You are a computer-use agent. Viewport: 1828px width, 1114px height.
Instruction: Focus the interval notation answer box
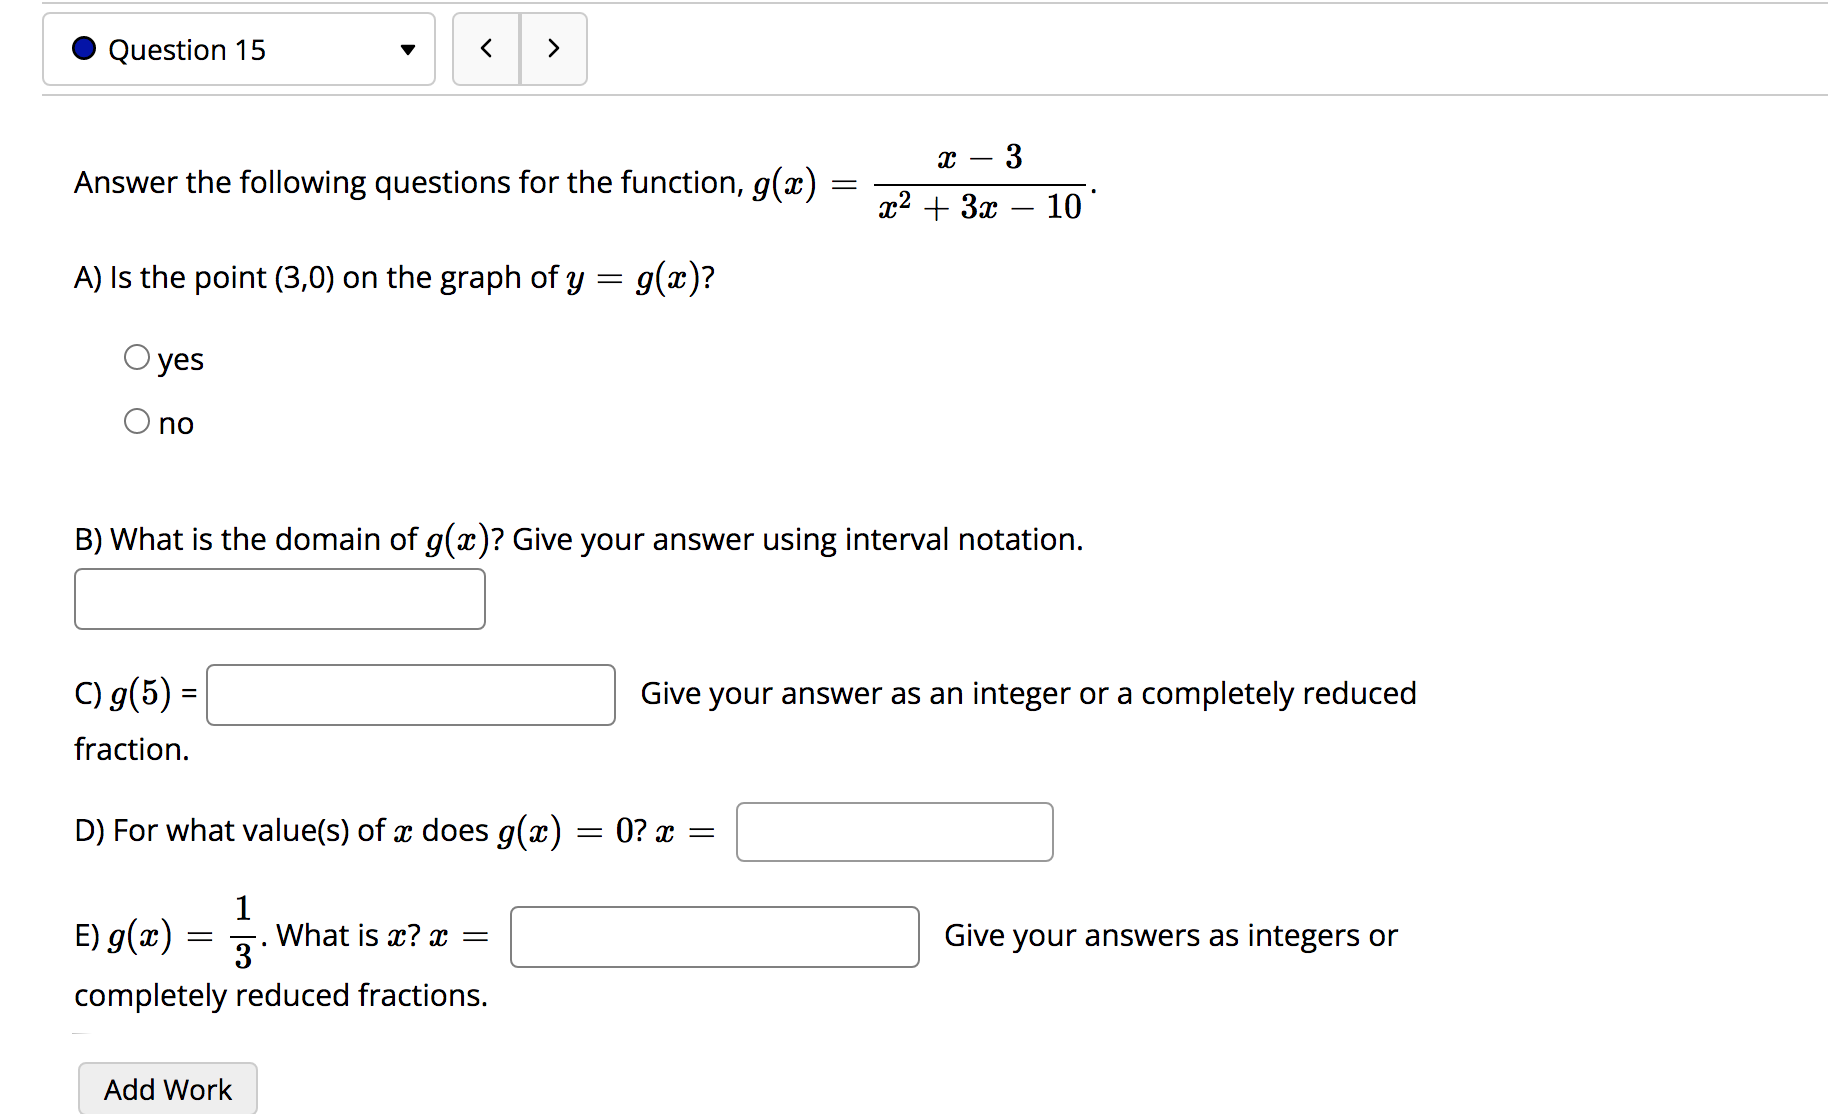(279, 598)
